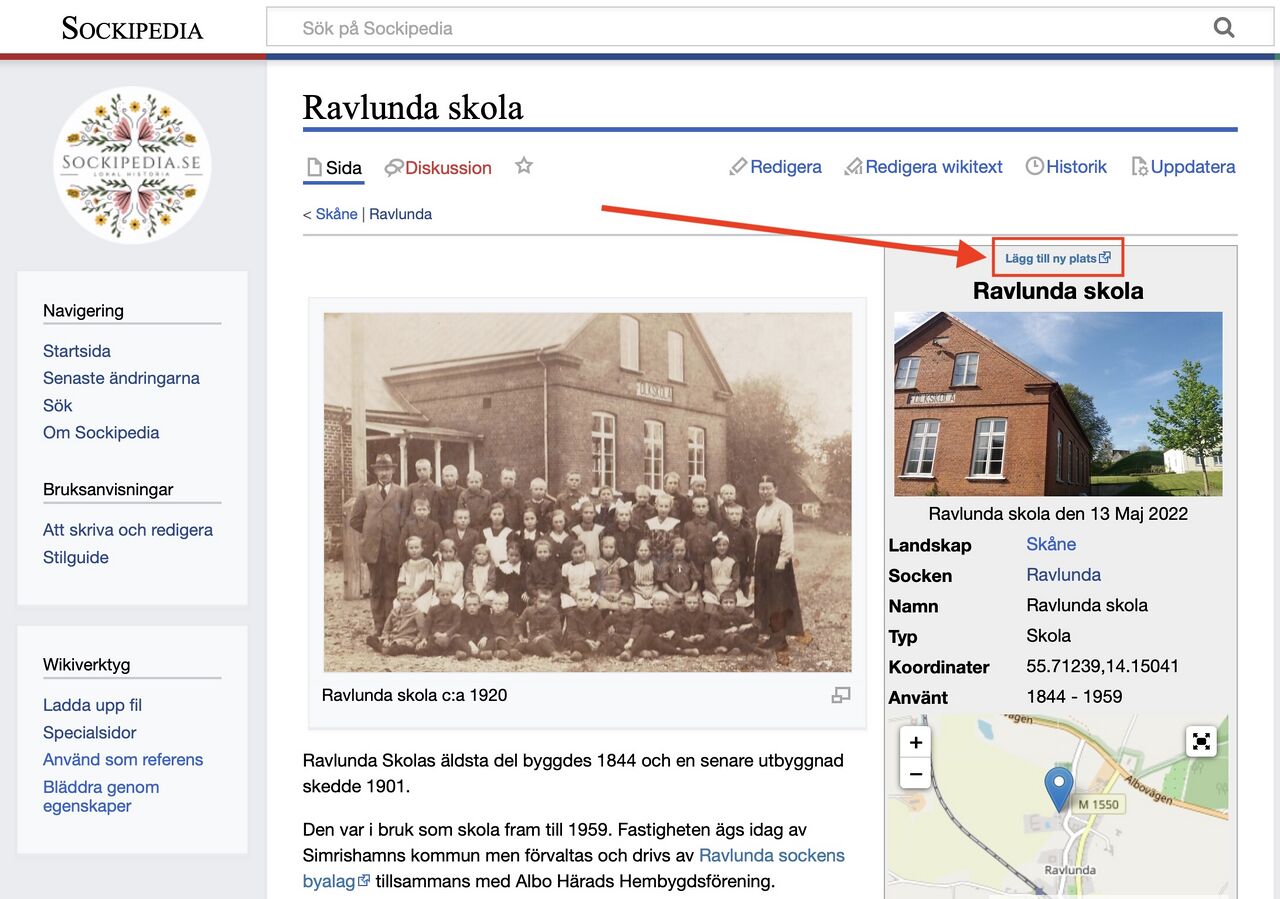Click the Sockipedia.se flower logo
This screenshot has height=899, width=1280.
coord(132,165)
